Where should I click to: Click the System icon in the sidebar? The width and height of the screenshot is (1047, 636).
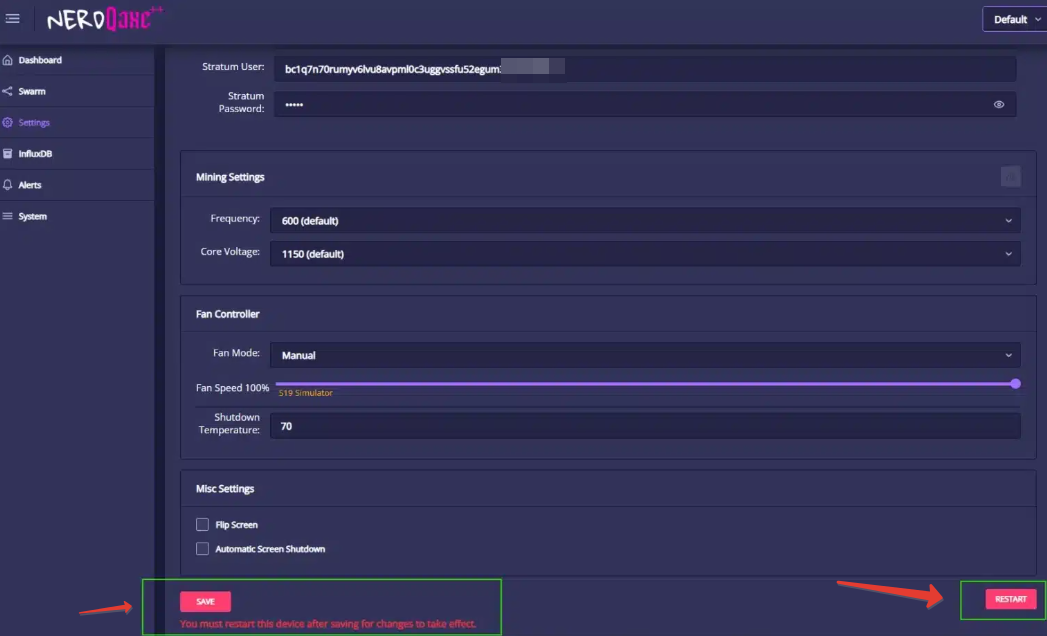pos(8,216)
